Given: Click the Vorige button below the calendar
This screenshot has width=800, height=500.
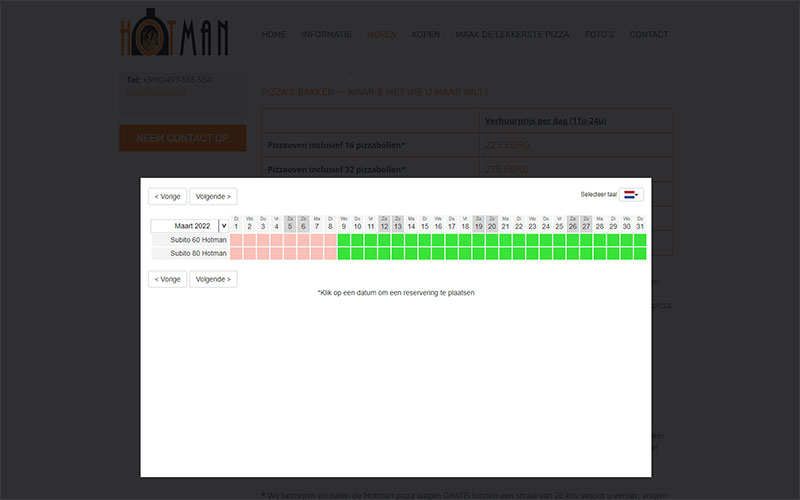Looking at the screenshot, I should click(x=167, y=279).
